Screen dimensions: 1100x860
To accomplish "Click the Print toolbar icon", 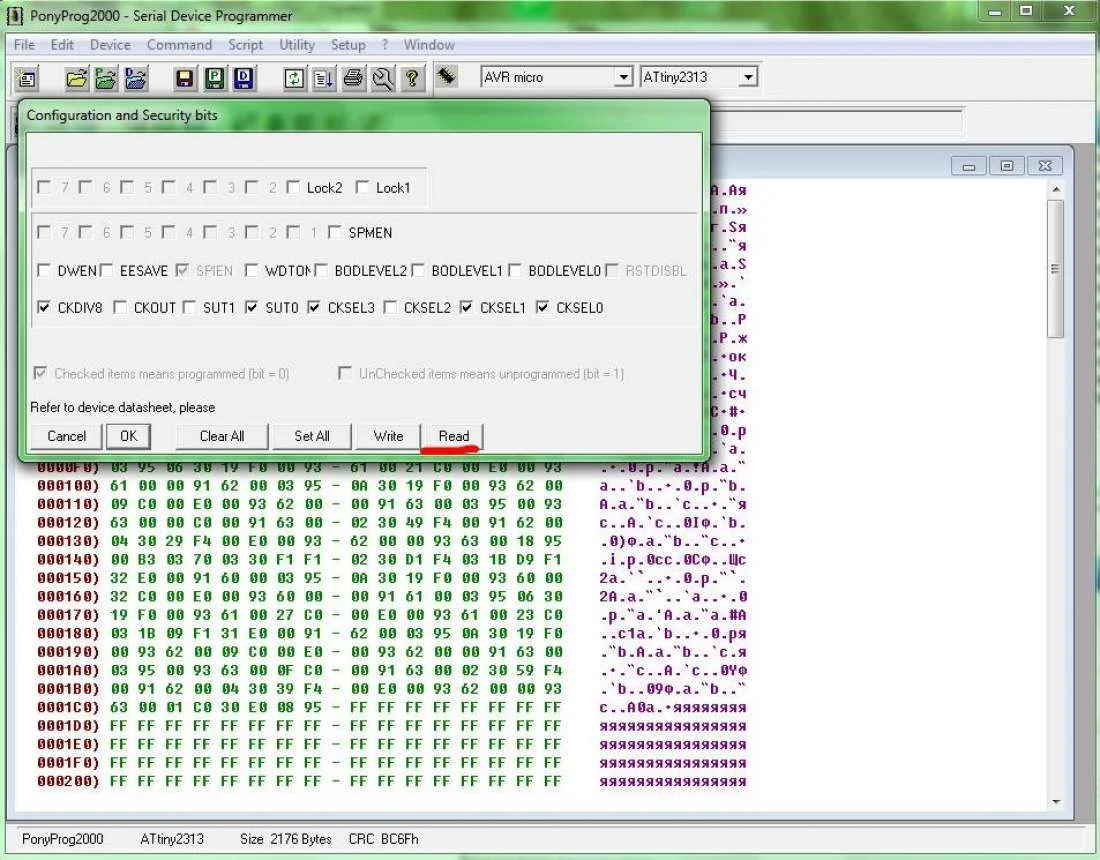I will point(353,78).
